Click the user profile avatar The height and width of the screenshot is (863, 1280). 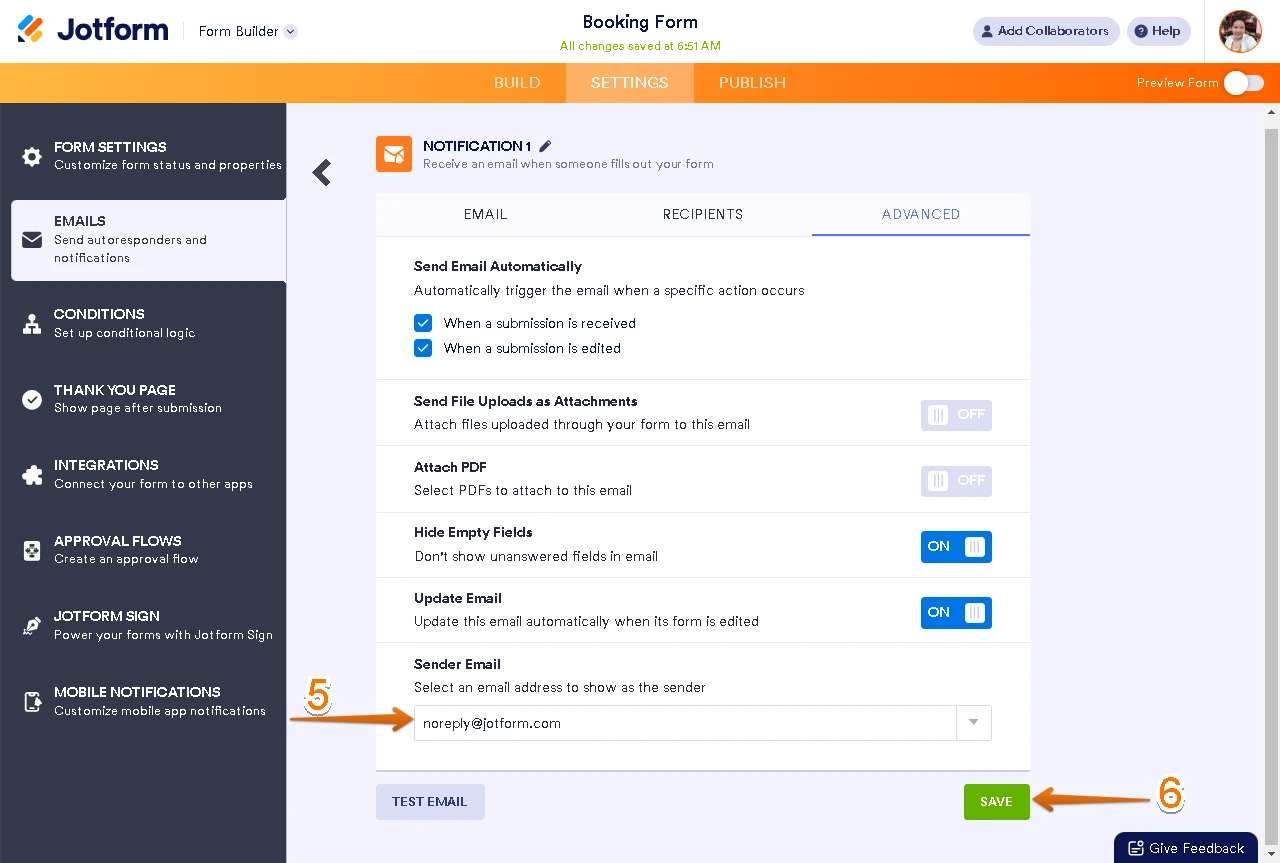(1240, 31)
